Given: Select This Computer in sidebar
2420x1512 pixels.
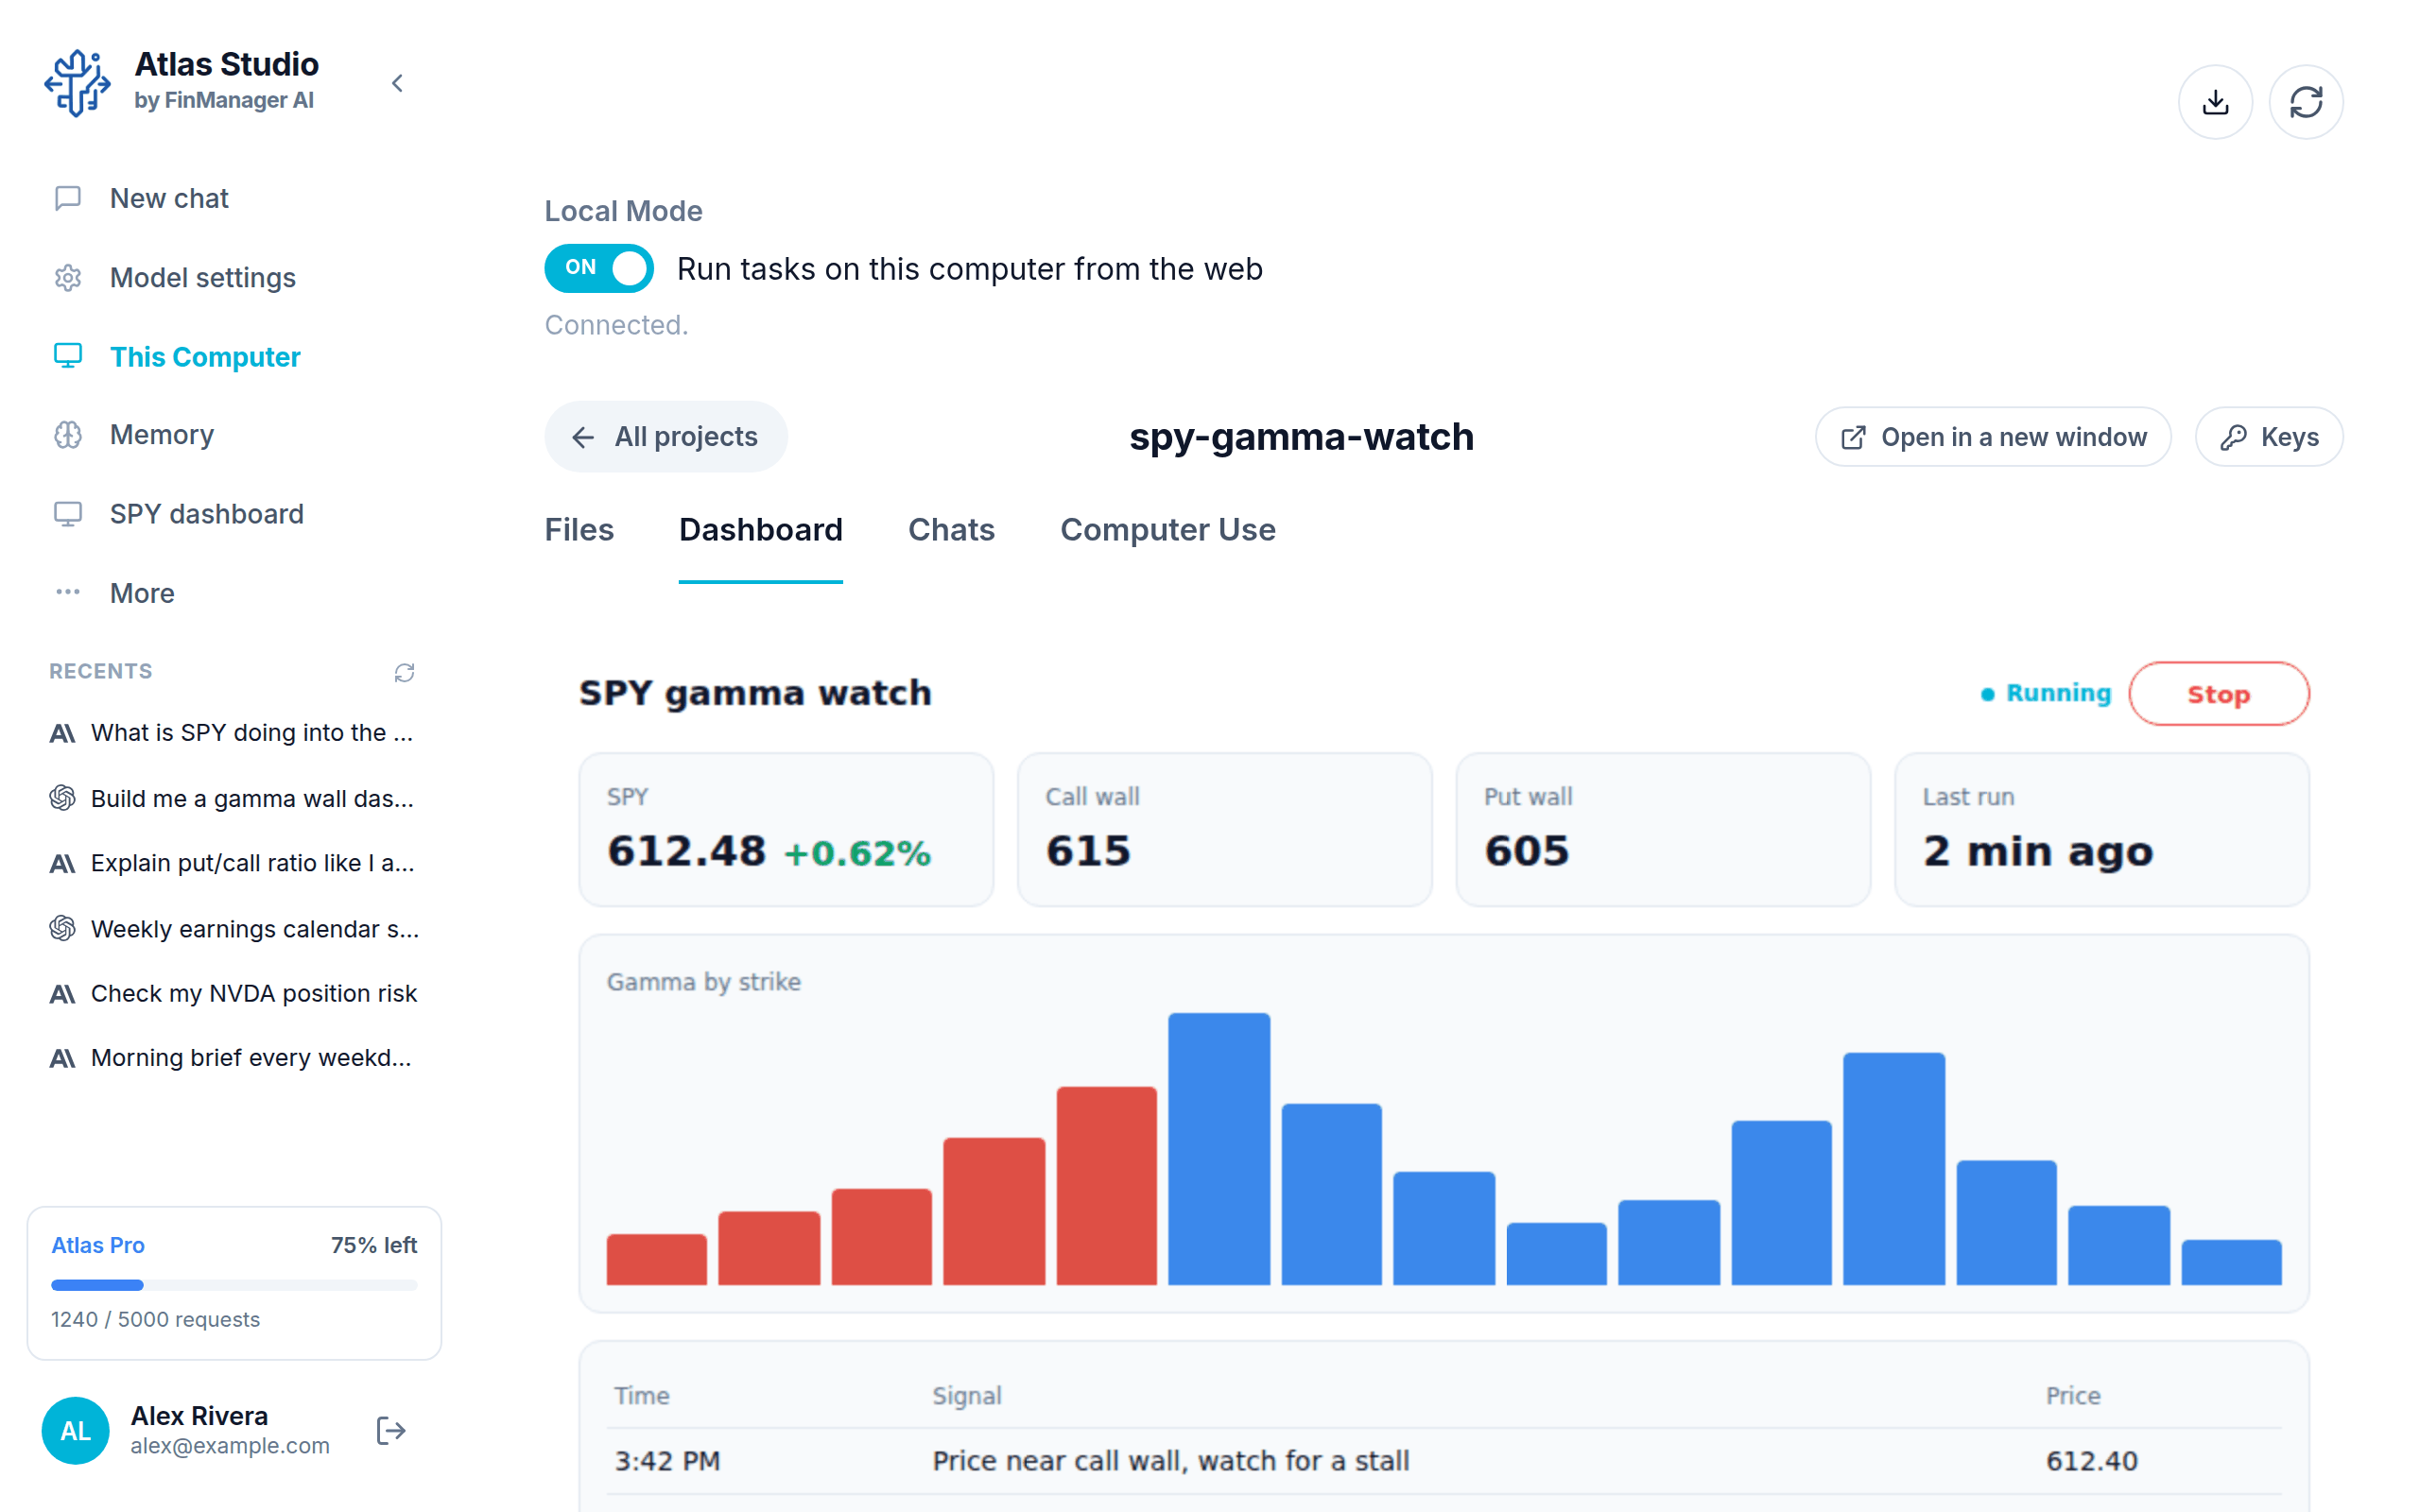Looking at the screenshot, I should (235, 356).
